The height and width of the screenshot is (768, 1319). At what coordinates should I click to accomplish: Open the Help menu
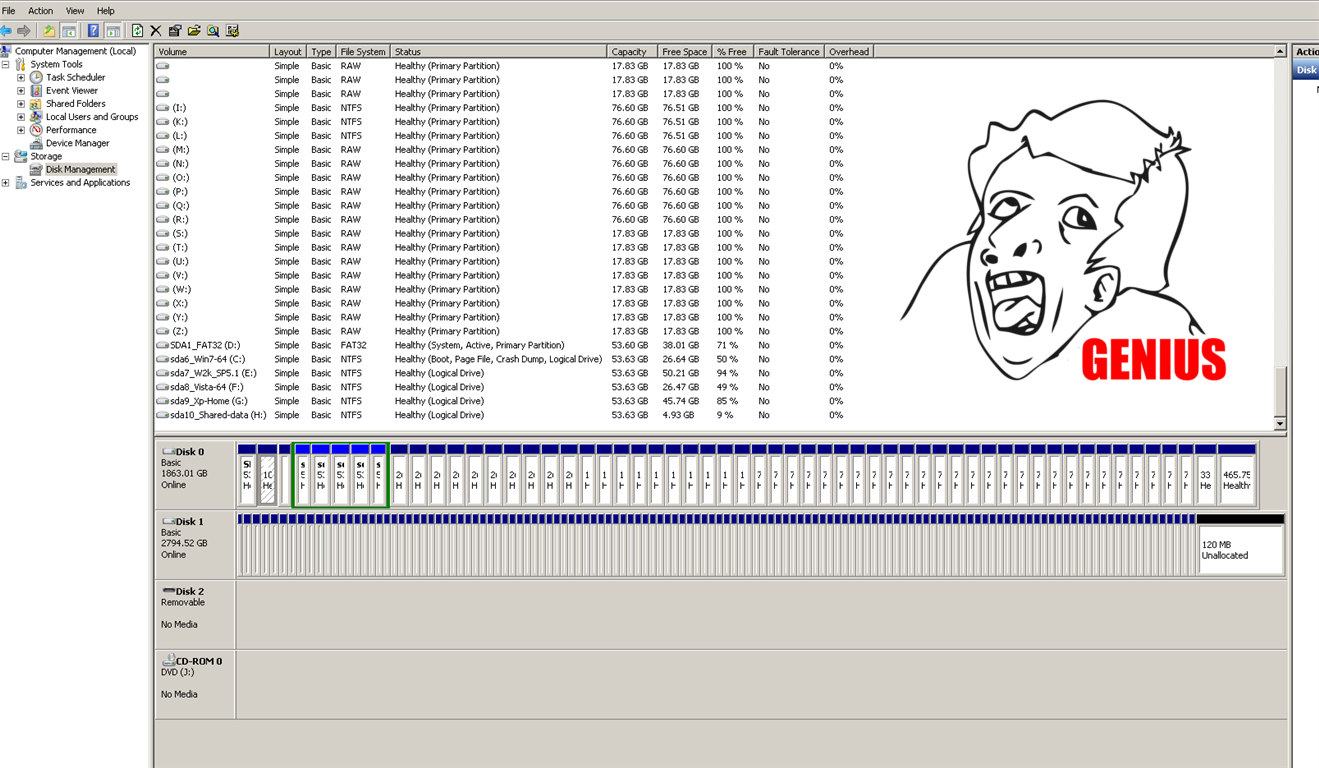[x=106, y=10]
